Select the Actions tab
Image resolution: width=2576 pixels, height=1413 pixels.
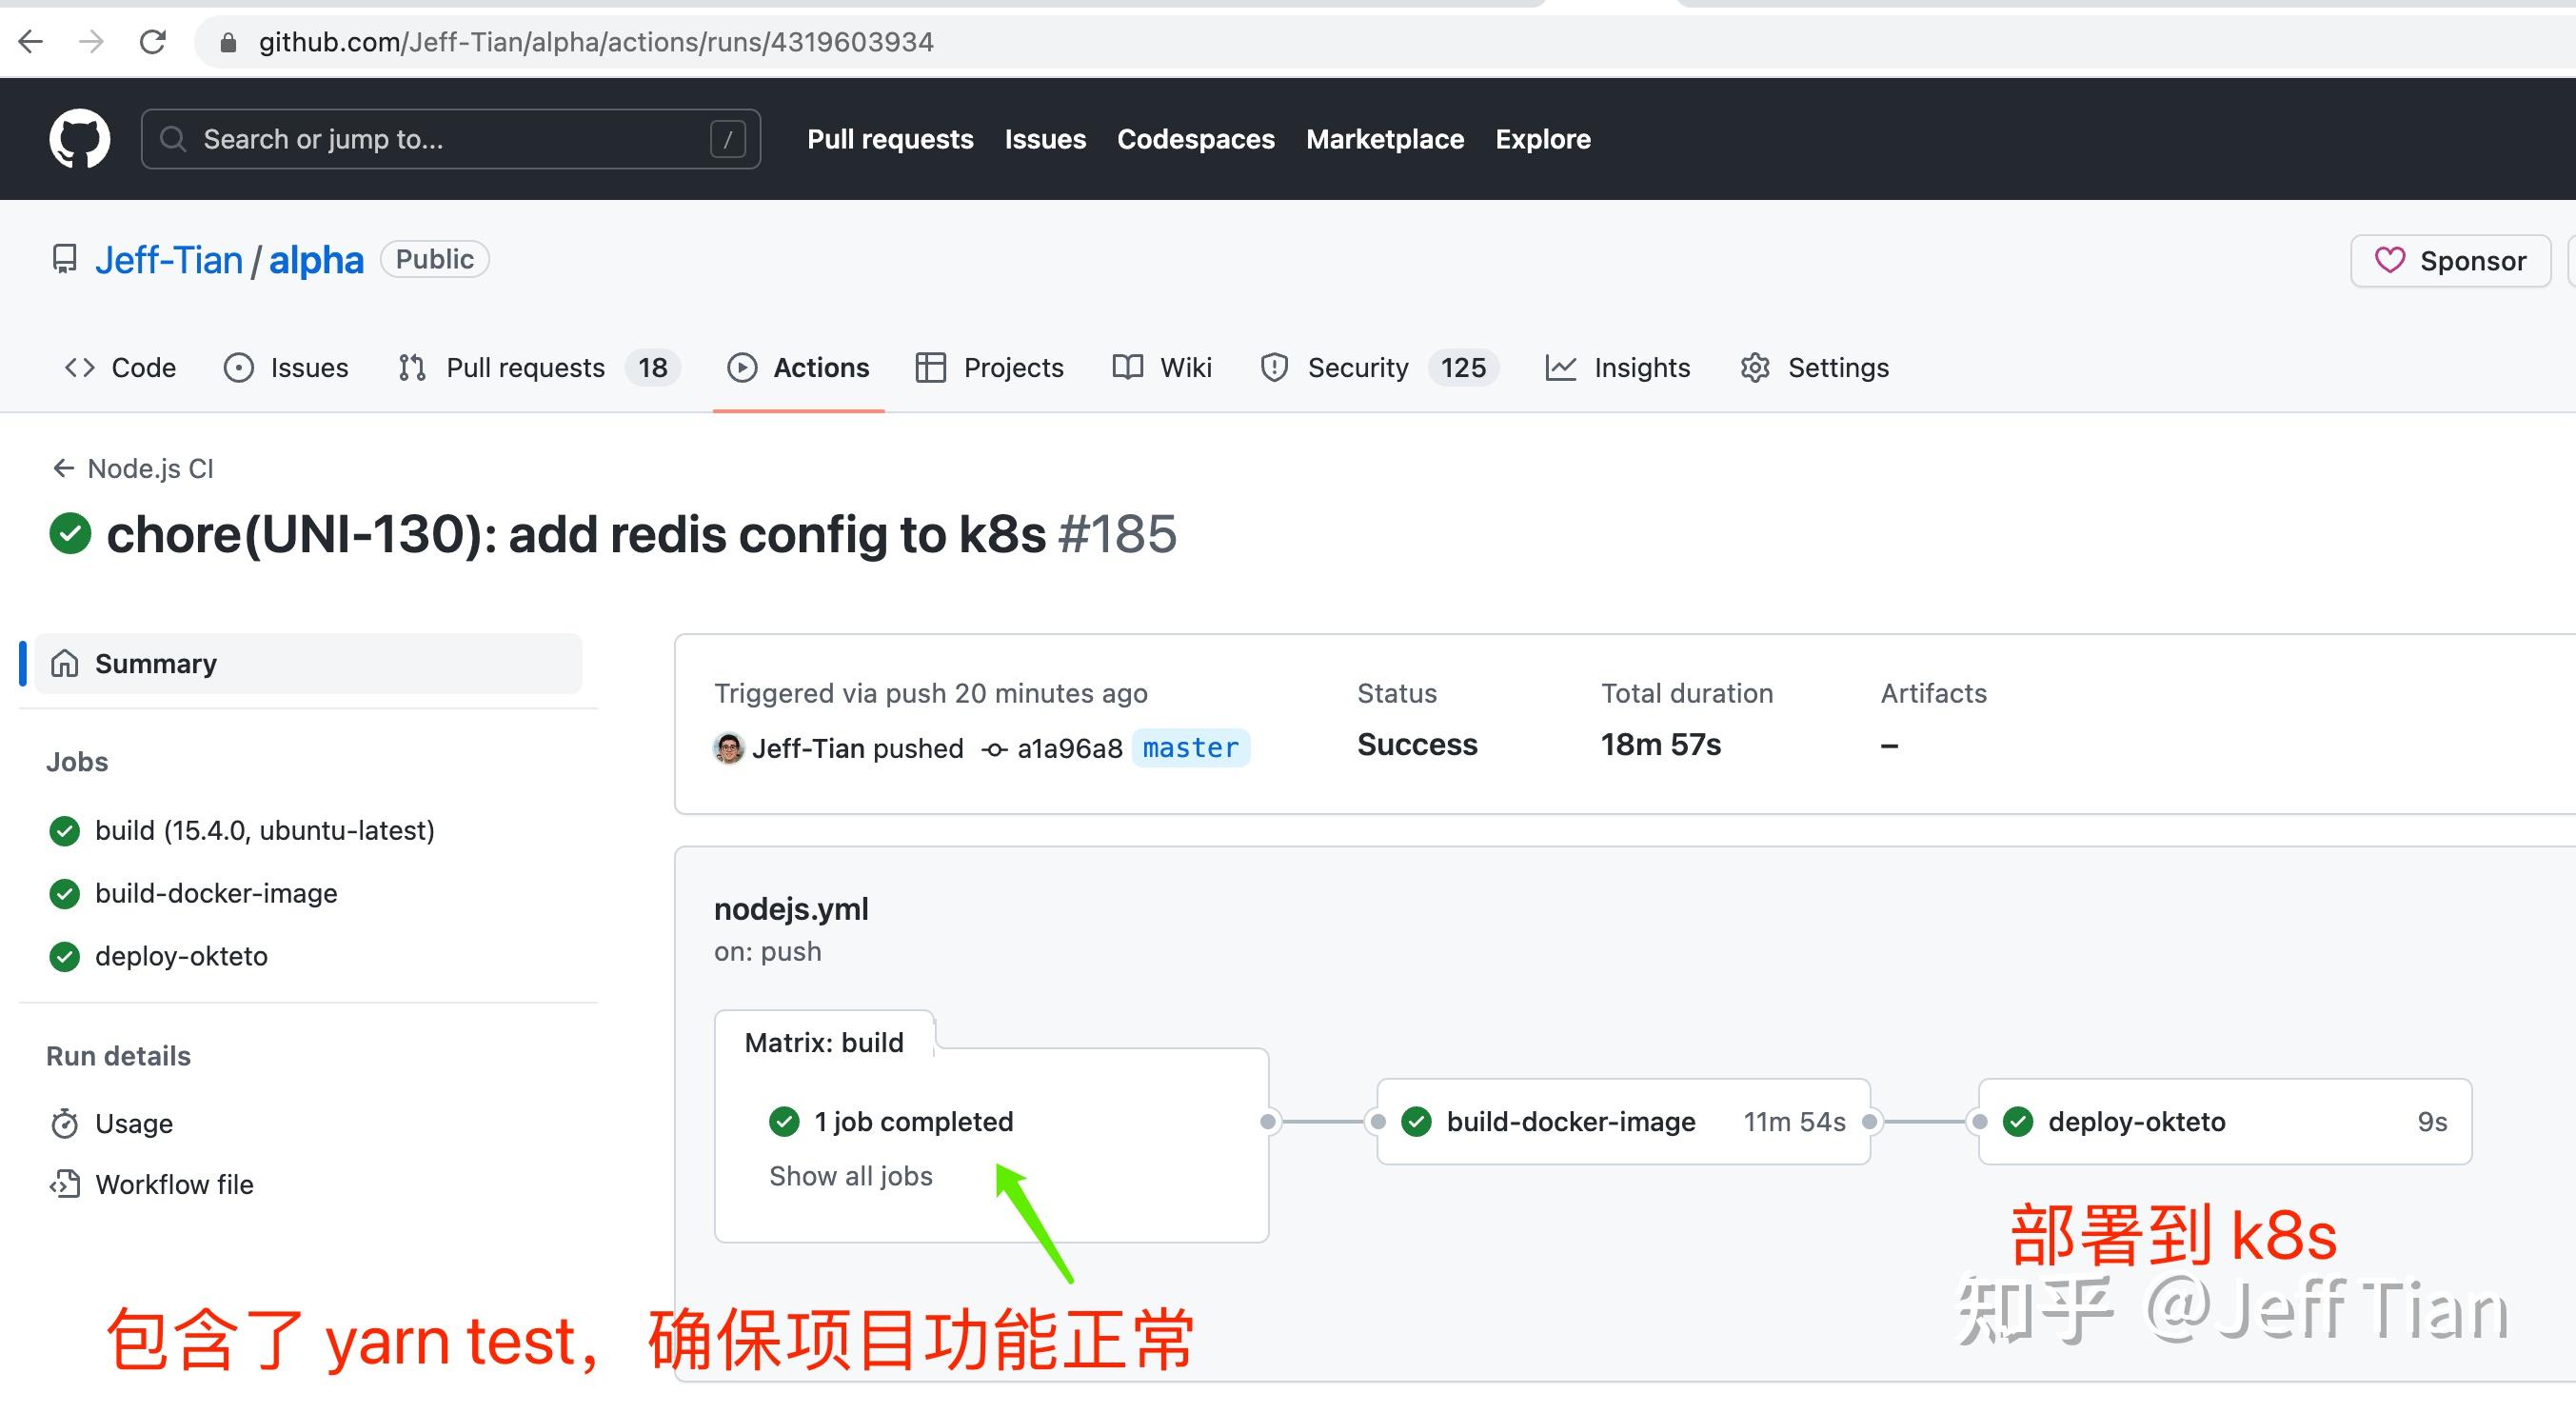(798, 368)
